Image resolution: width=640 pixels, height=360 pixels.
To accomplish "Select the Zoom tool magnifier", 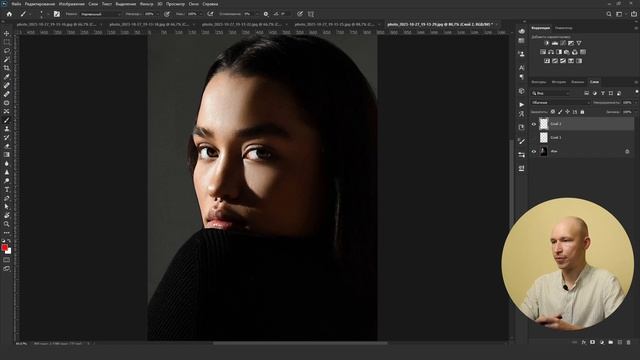I will tap(7, 225).
